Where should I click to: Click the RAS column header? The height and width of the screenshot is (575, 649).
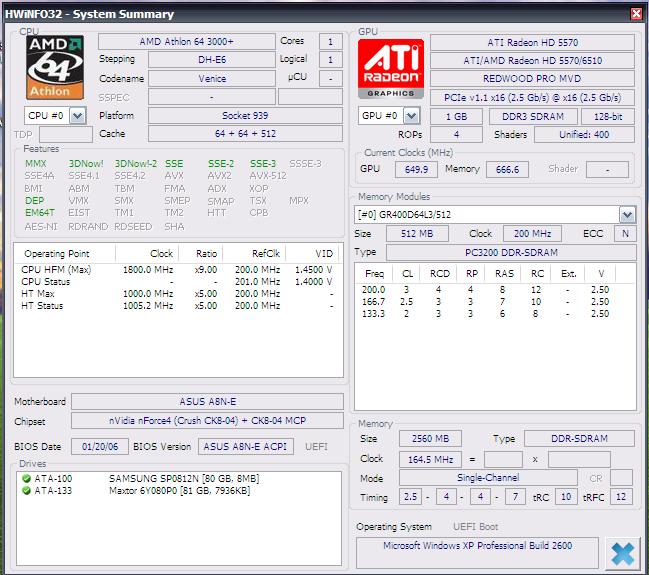click(504, 274)
